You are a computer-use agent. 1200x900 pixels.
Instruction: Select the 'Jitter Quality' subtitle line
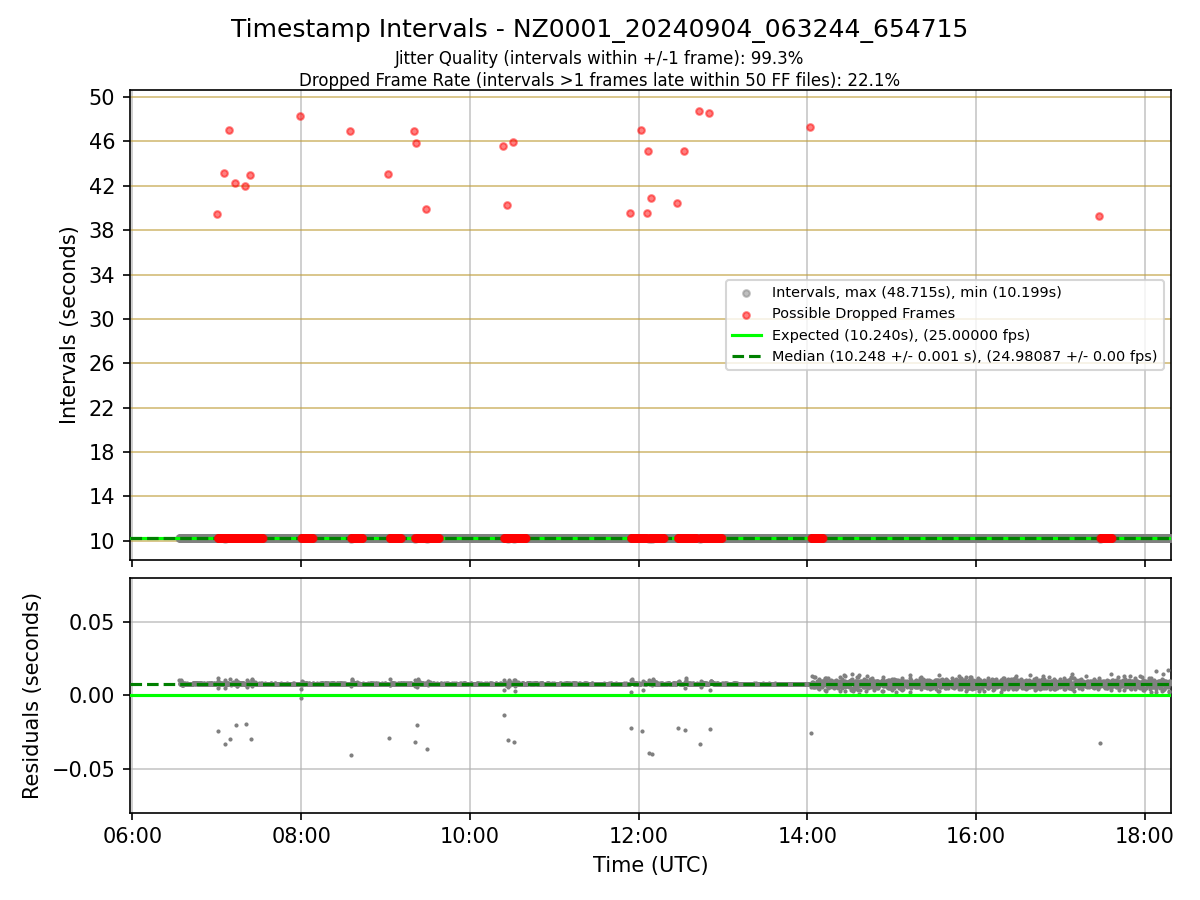(599, 58)
